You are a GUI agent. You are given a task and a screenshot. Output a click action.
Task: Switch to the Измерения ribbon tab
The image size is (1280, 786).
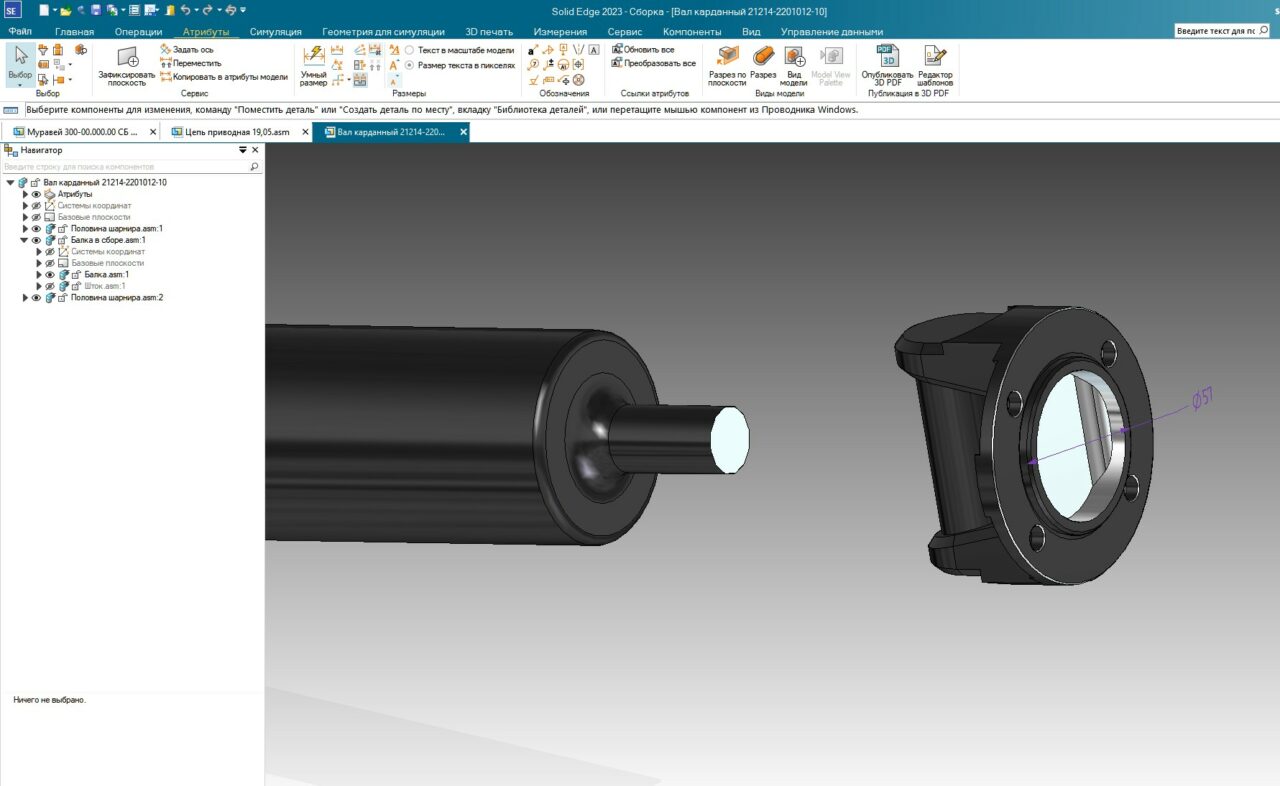[x=560, y=32]
